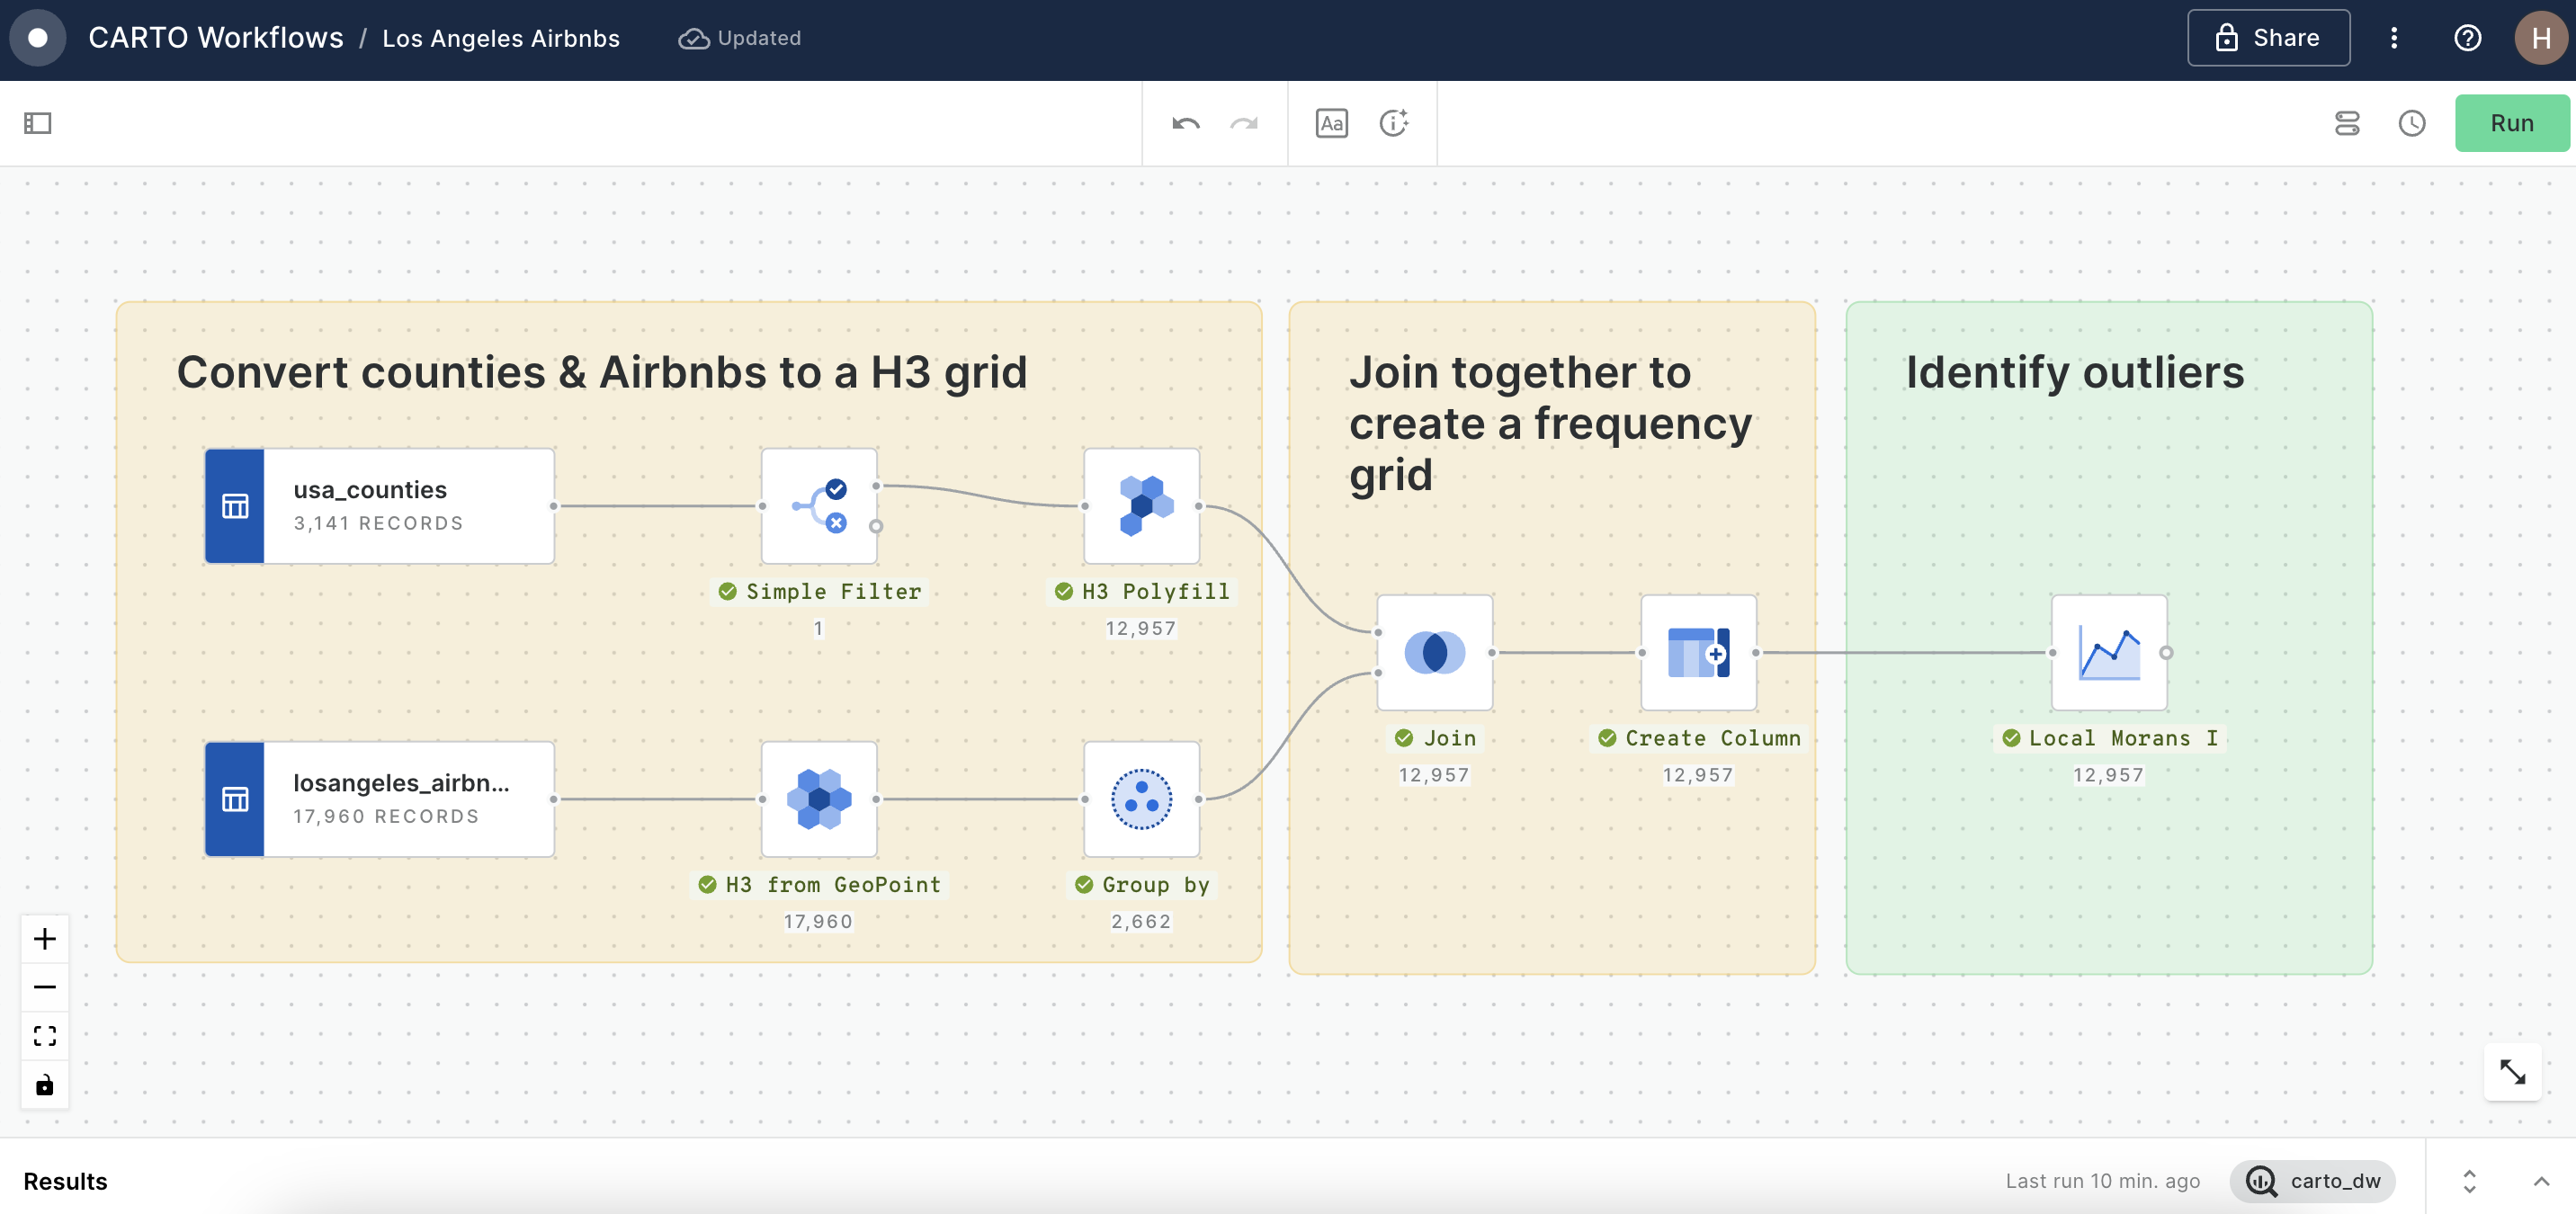This screenshot has width=2576, height=1214.
Task: Open workflow version history via clock icon
Action: click(2412, 123)
